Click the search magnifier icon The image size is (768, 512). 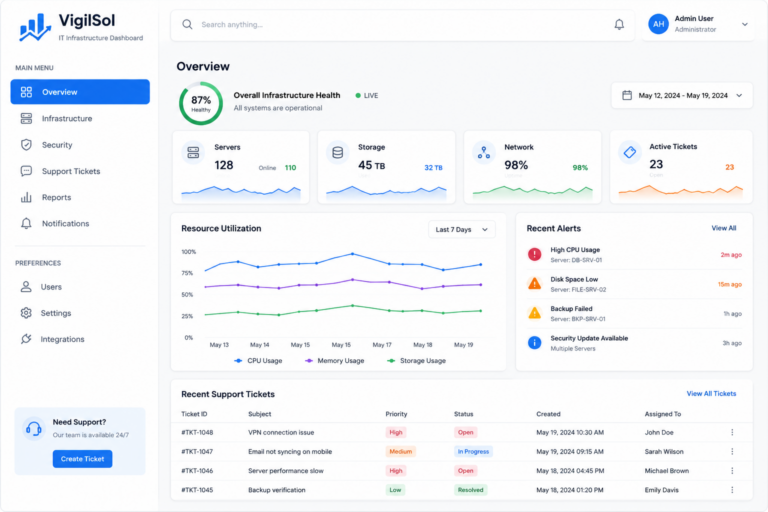click(x=187, y=24)
